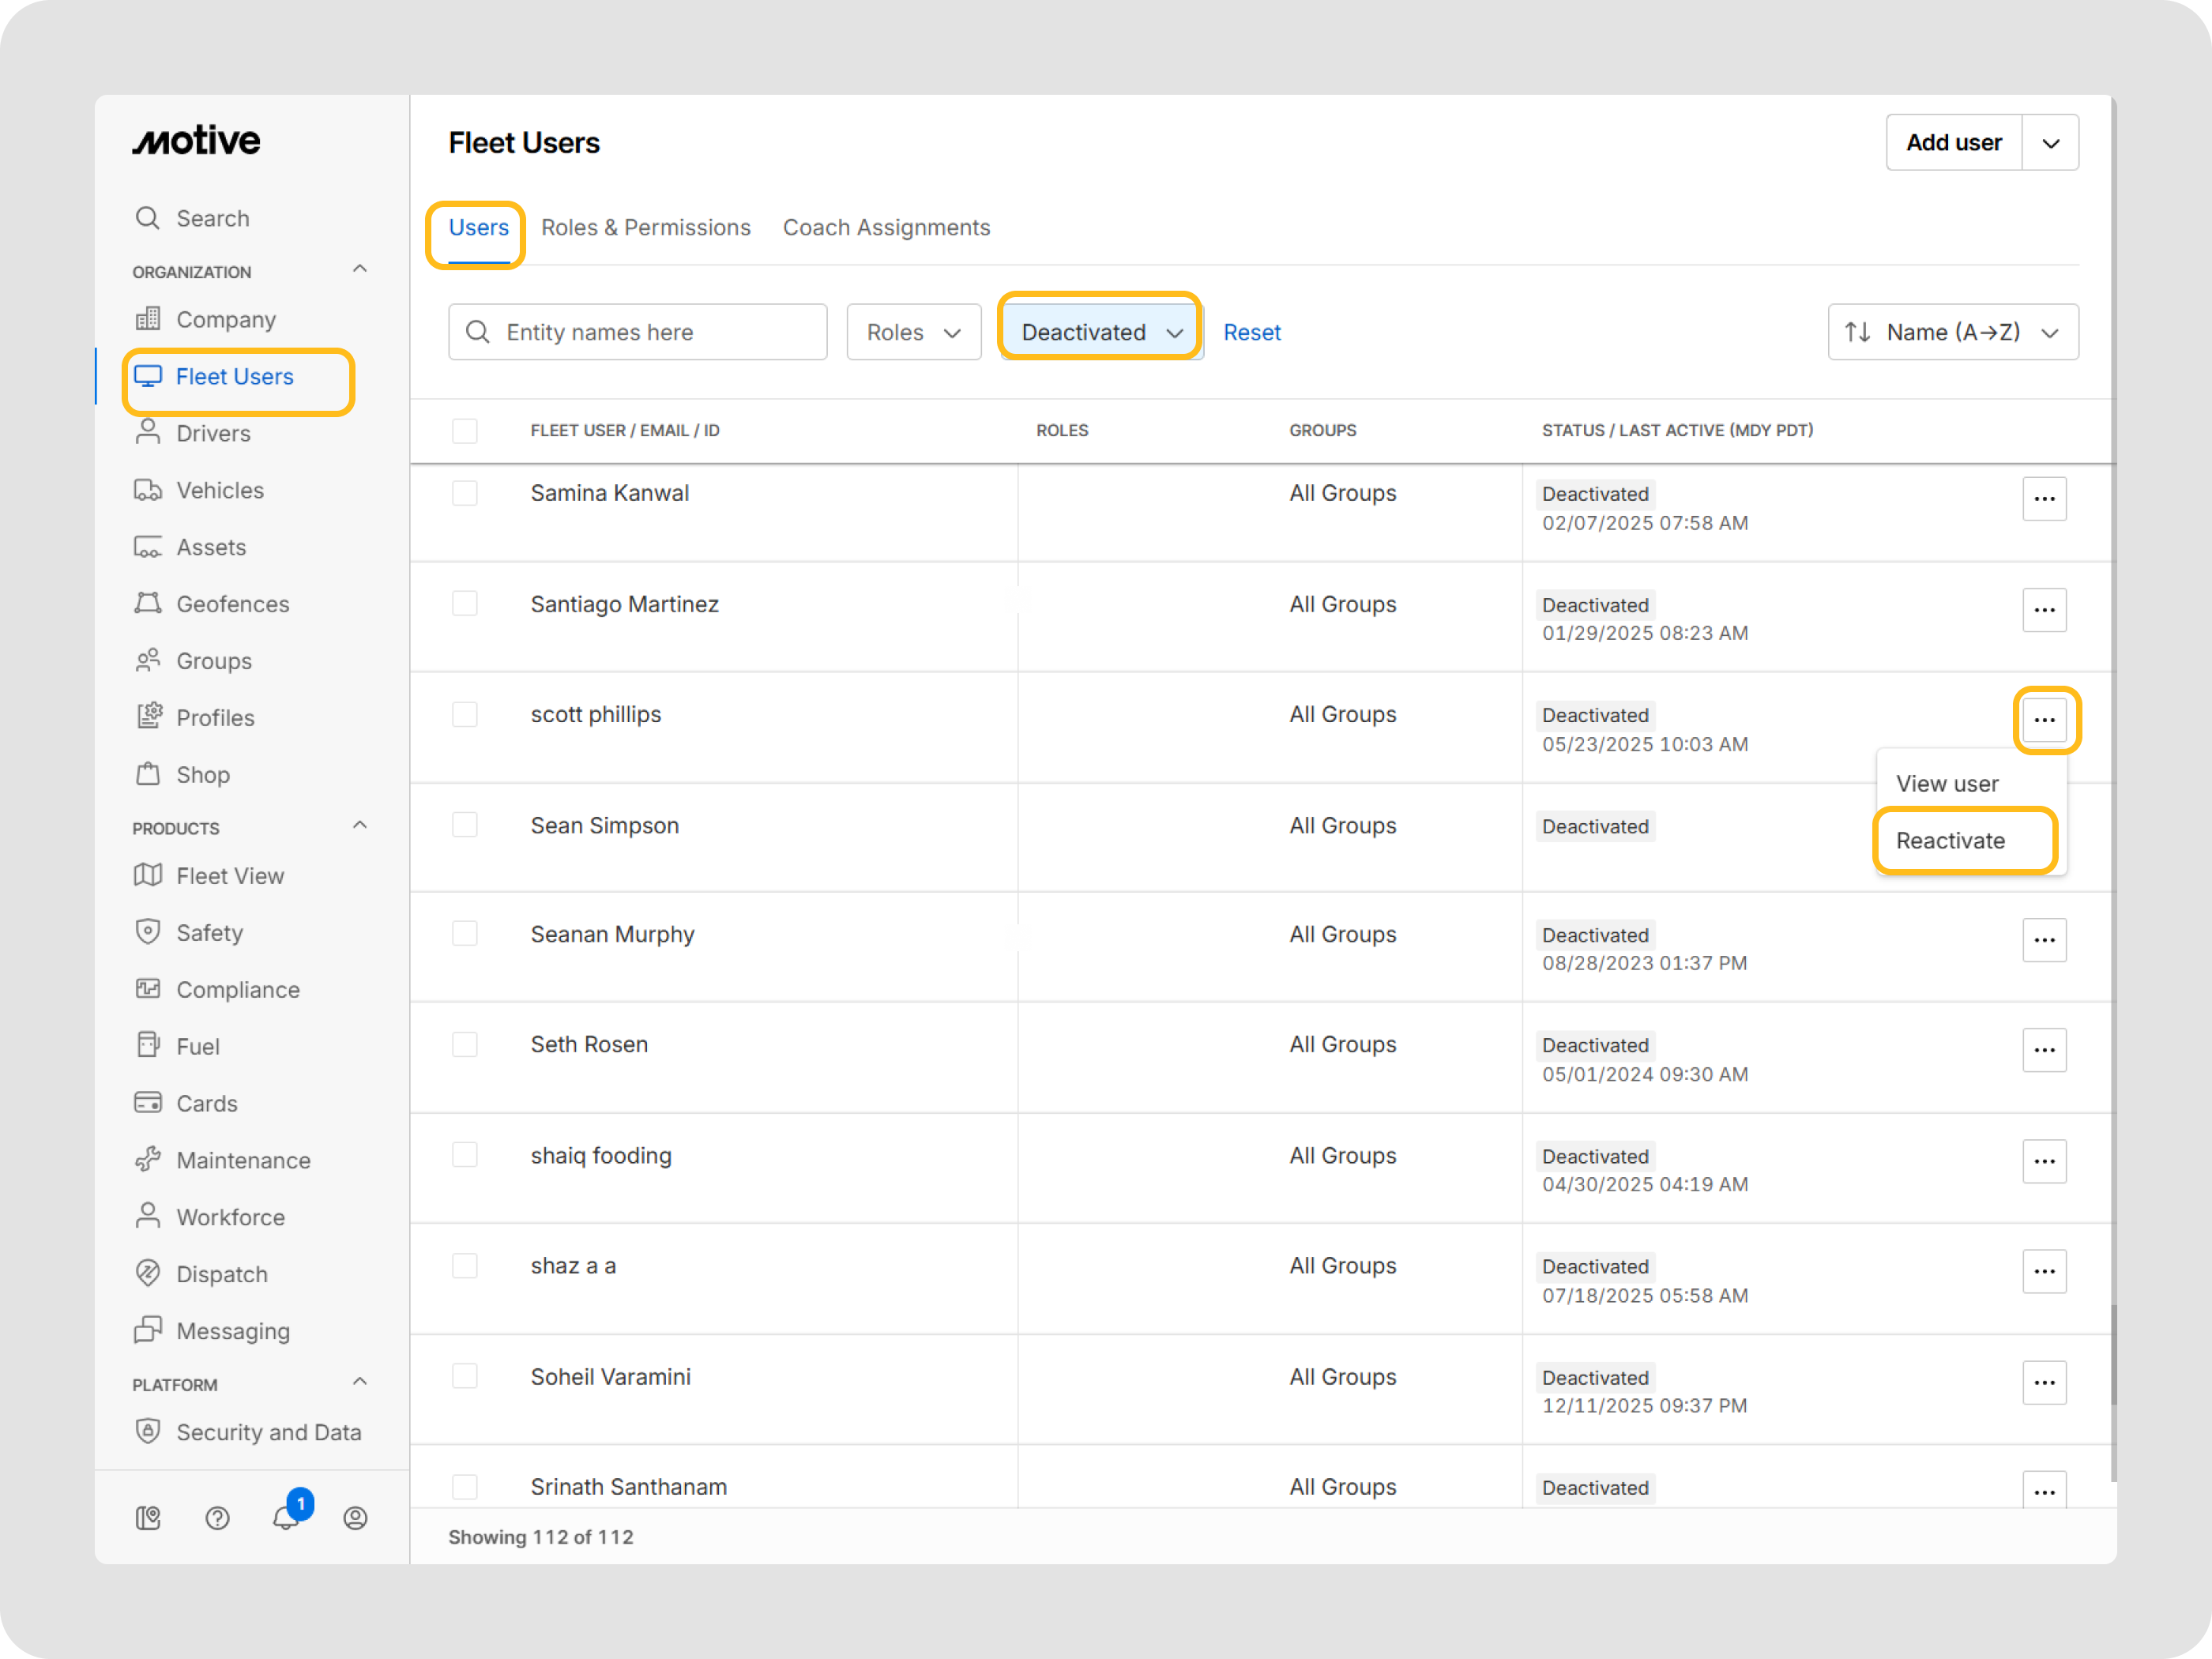Open Dispatch in sidebar
Viewport: 2212px width, 1659px height.
[222, 1274]
